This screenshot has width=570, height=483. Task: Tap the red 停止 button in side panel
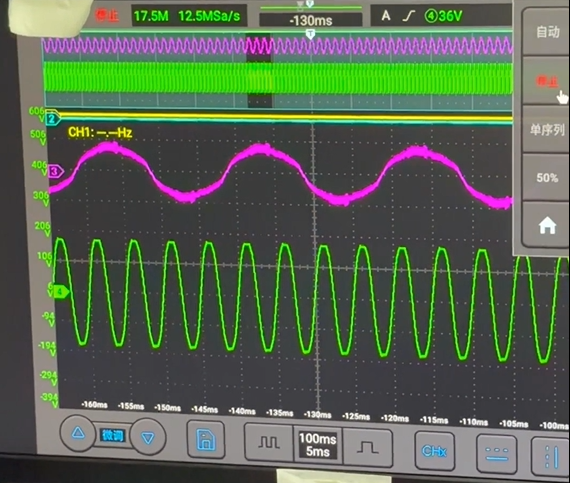tap(547, 81)
